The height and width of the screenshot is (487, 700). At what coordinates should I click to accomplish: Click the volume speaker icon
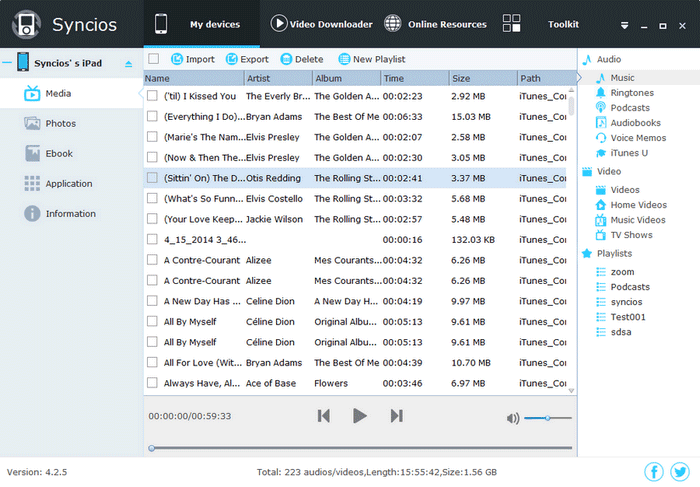pyautogui.click(x=513, y=418)
